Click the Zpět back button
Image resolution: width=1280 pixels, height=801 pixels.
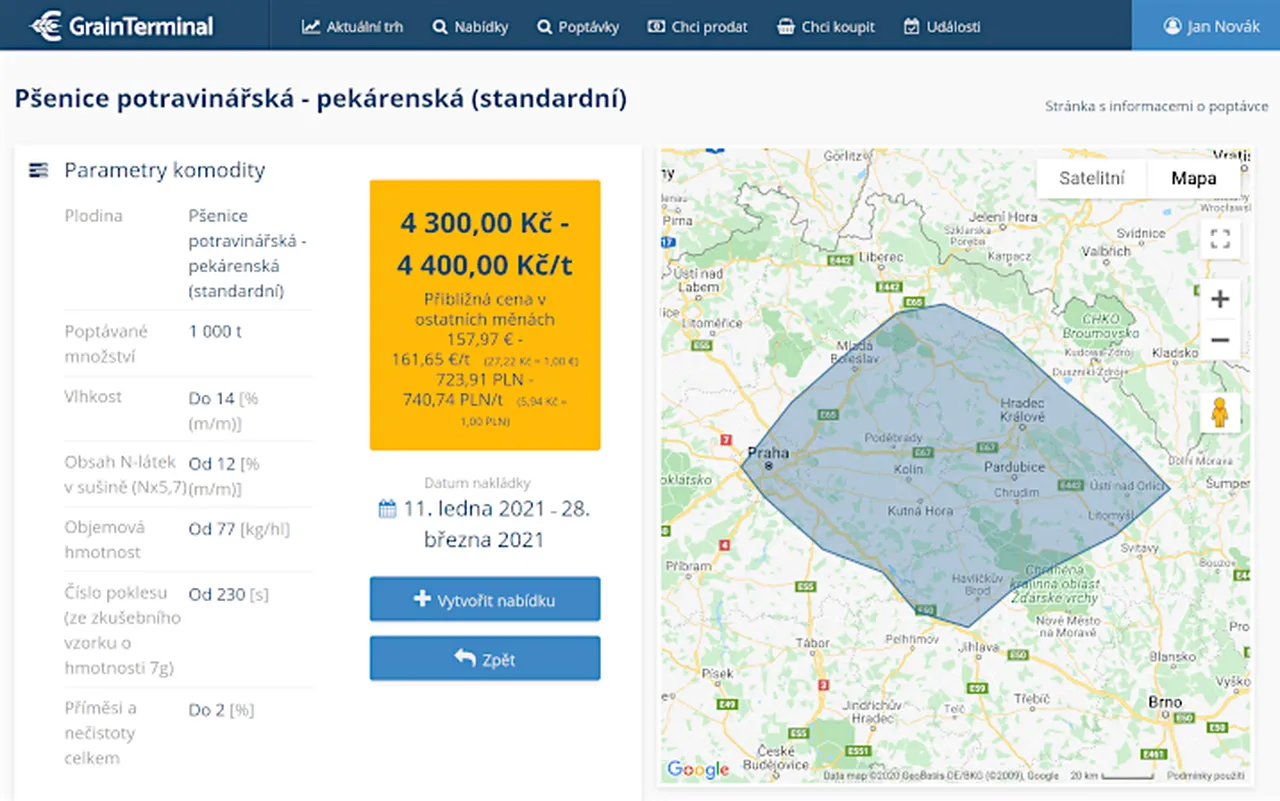[x=485, y=659]
